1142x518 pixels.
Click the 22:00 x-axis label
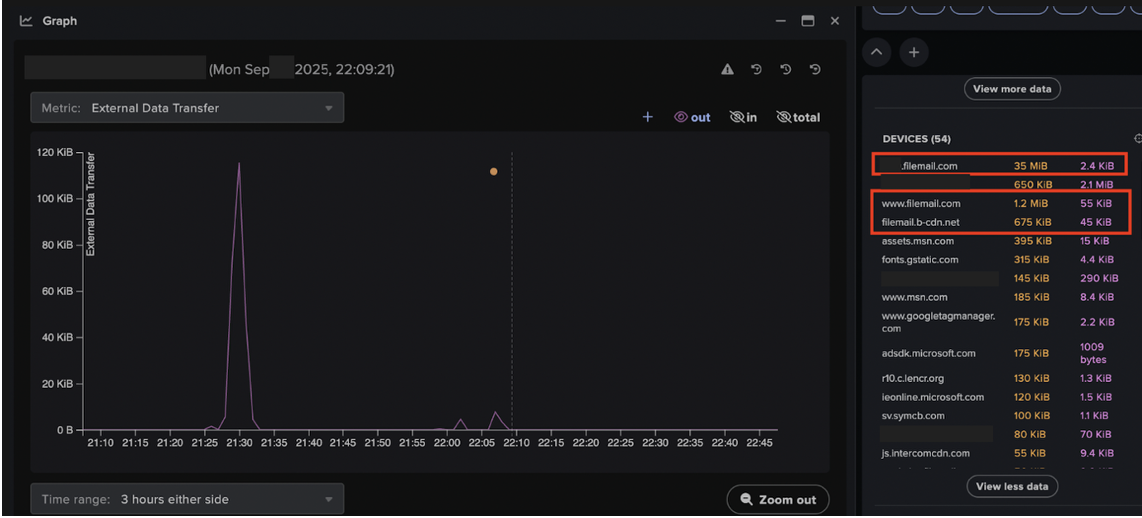click(x=447, y=442)
